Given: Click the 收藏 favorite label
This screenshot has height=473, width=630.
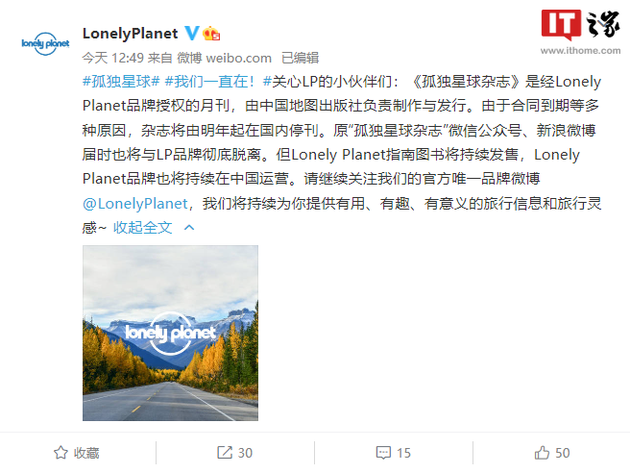Looking at the screenshot, I should click(x=86, y=453).
